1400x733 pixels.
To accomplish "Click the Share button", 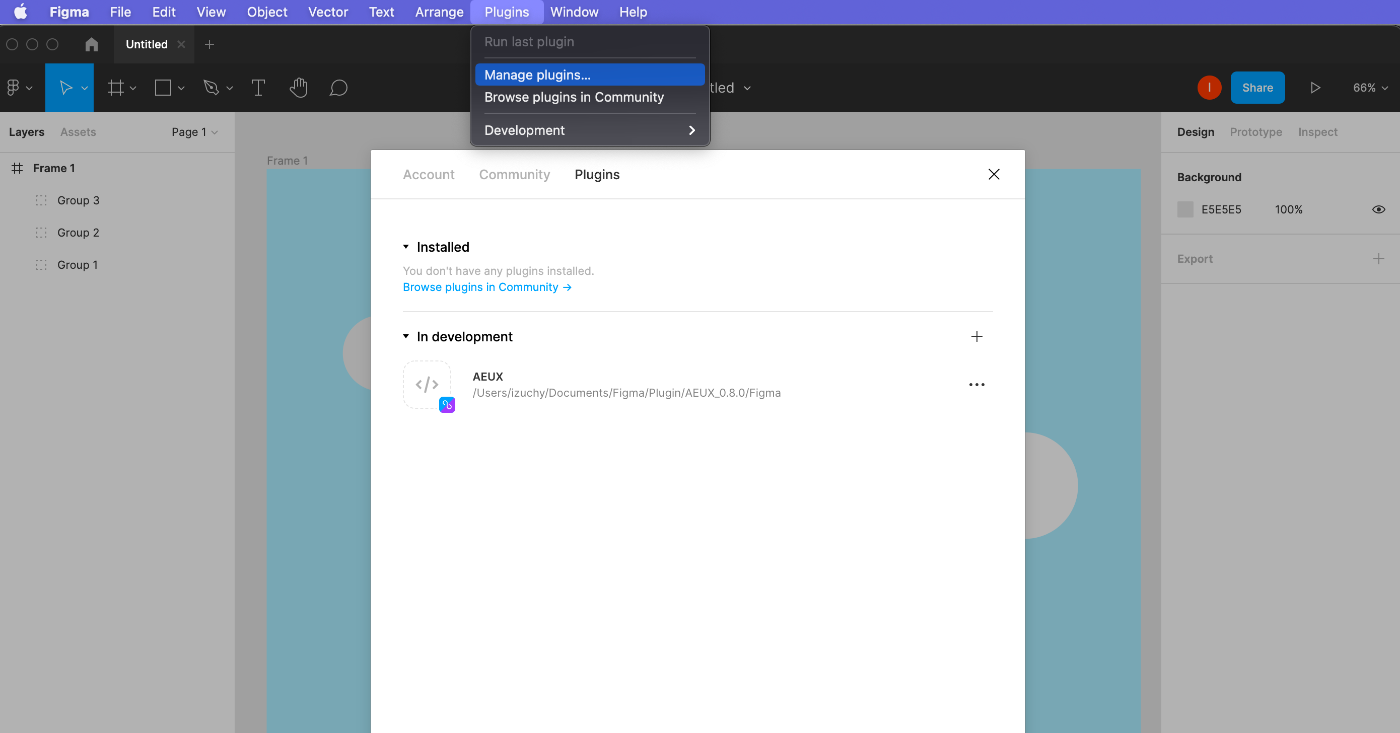I will (x=1258, y=88).
